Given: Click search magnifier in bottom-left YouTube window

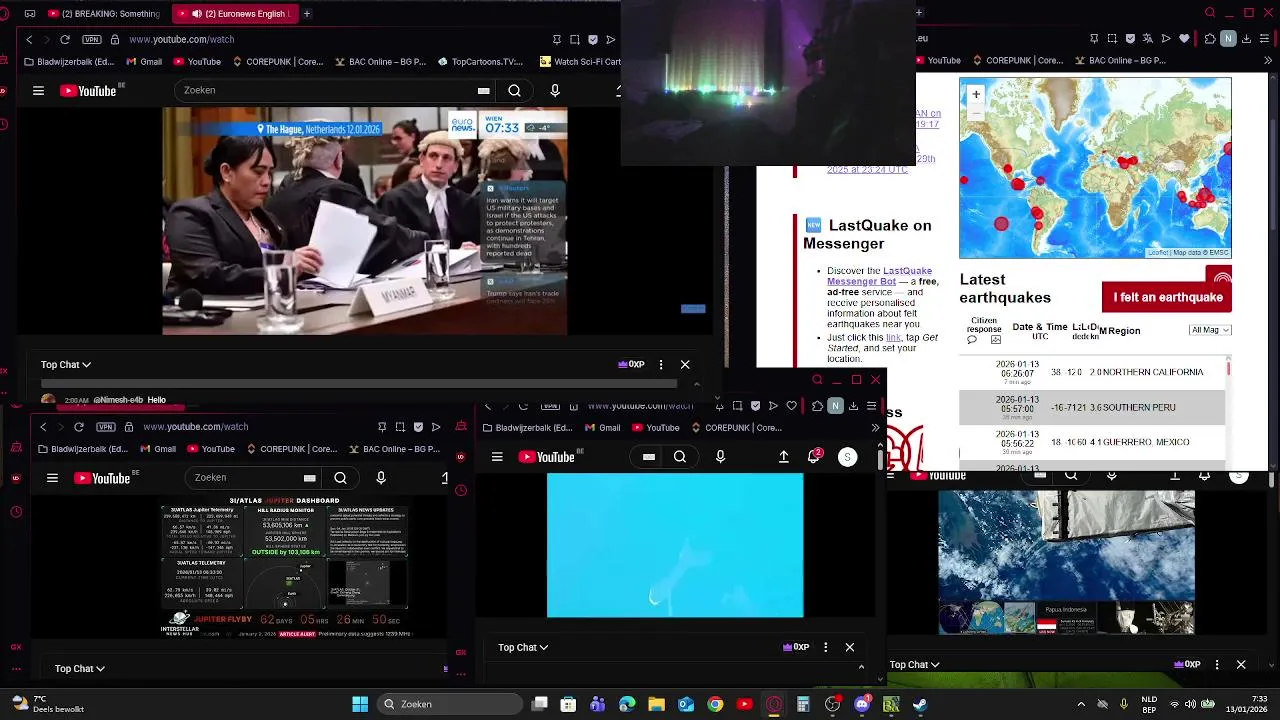Looking at the screenshot, I should (x=340, y=478).
